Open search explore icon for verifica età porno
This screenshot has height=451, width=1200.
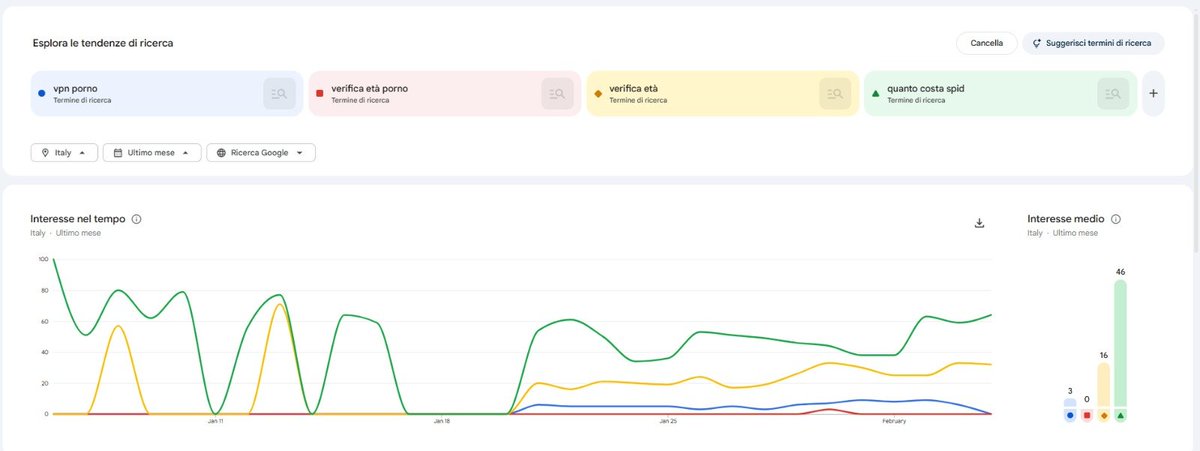558,94
